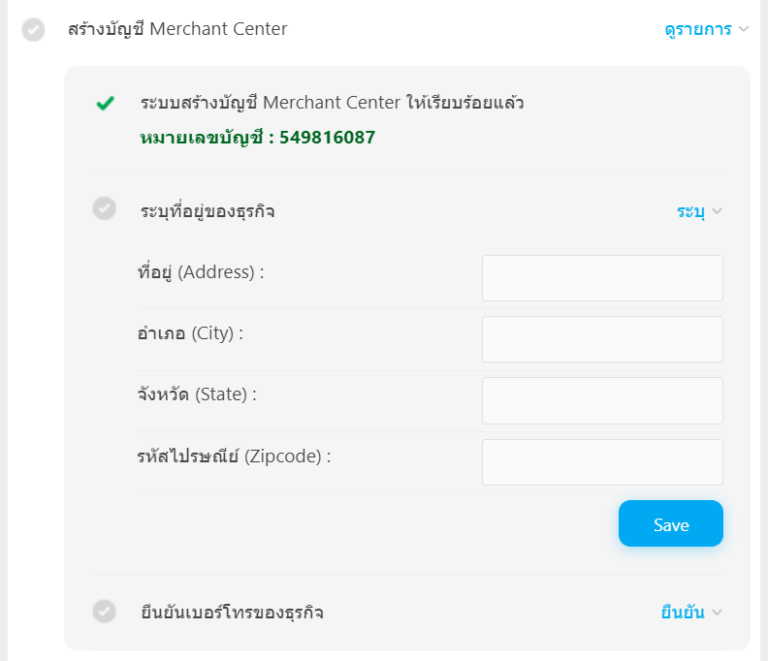Click the status circle beside ระบุที่อยู่ของธุรกิจ

pos(104,209)
